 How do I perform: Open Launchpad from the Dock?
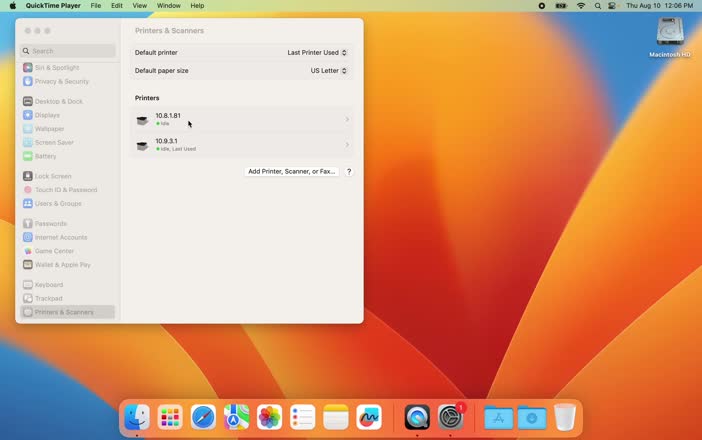tap(170, 417)
